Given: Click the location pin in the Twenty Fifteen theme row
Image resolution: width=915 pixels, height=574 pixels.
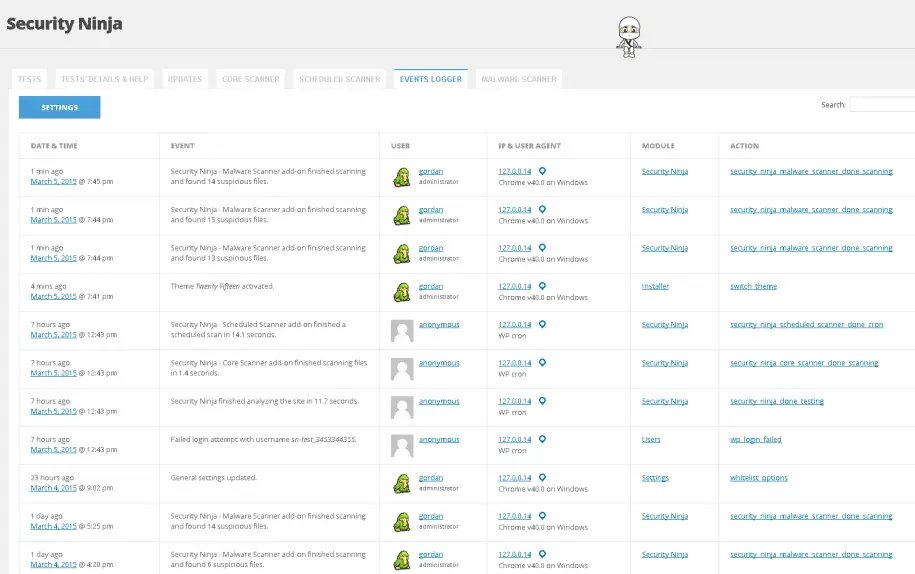Looking at the screenshot, I should coord(542,286).
